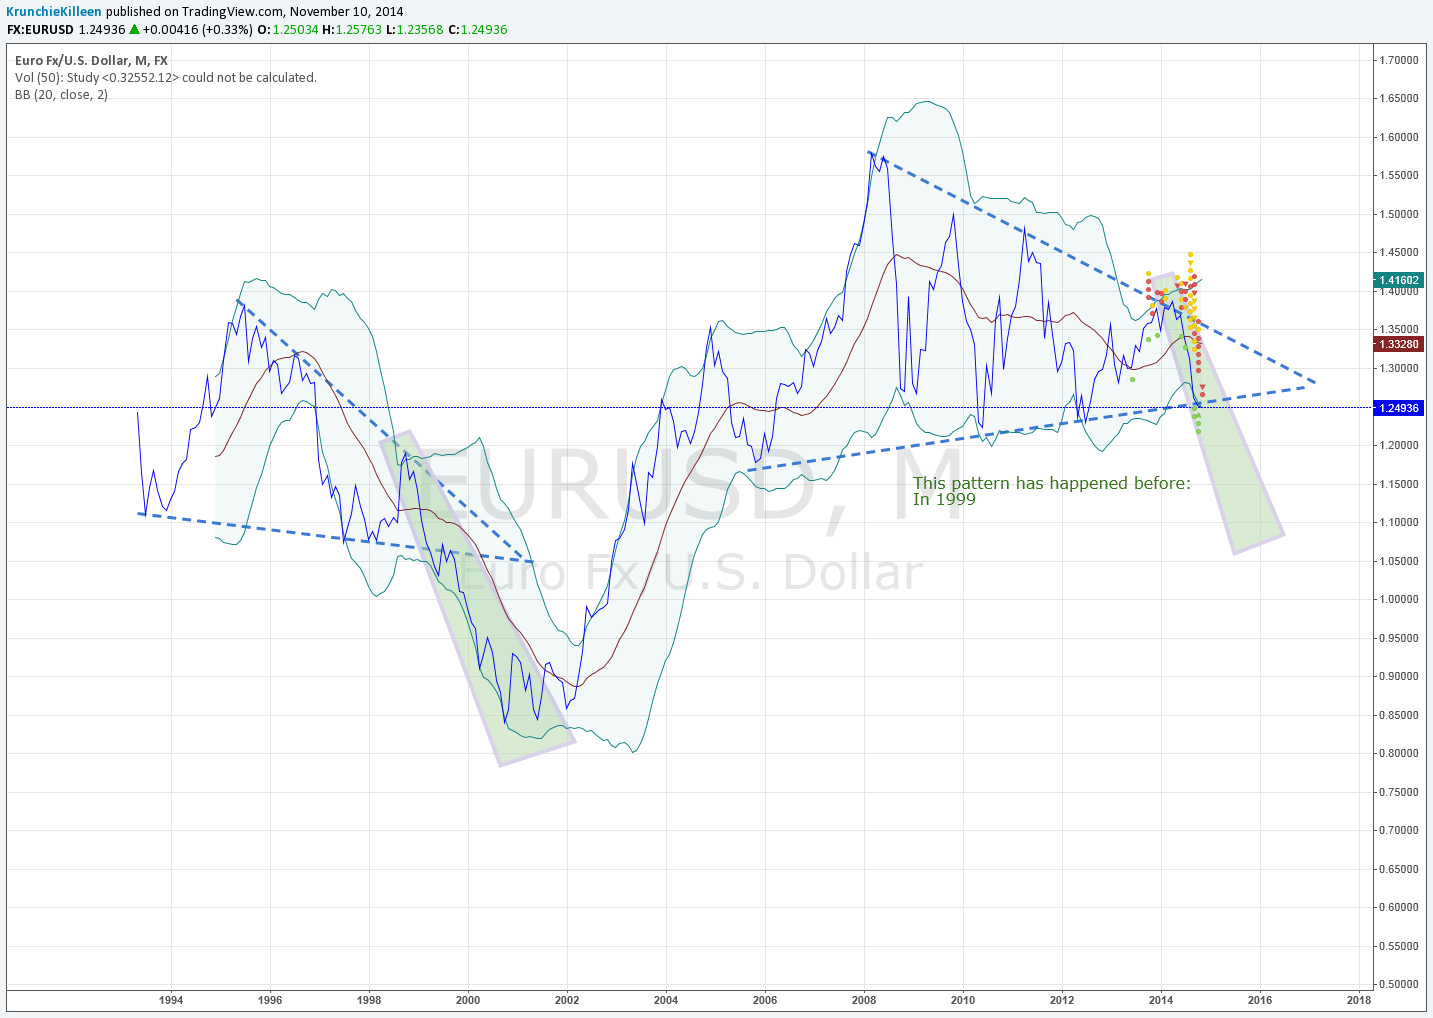Click the 2008 year label on the time axis

tap(864, 1000)
